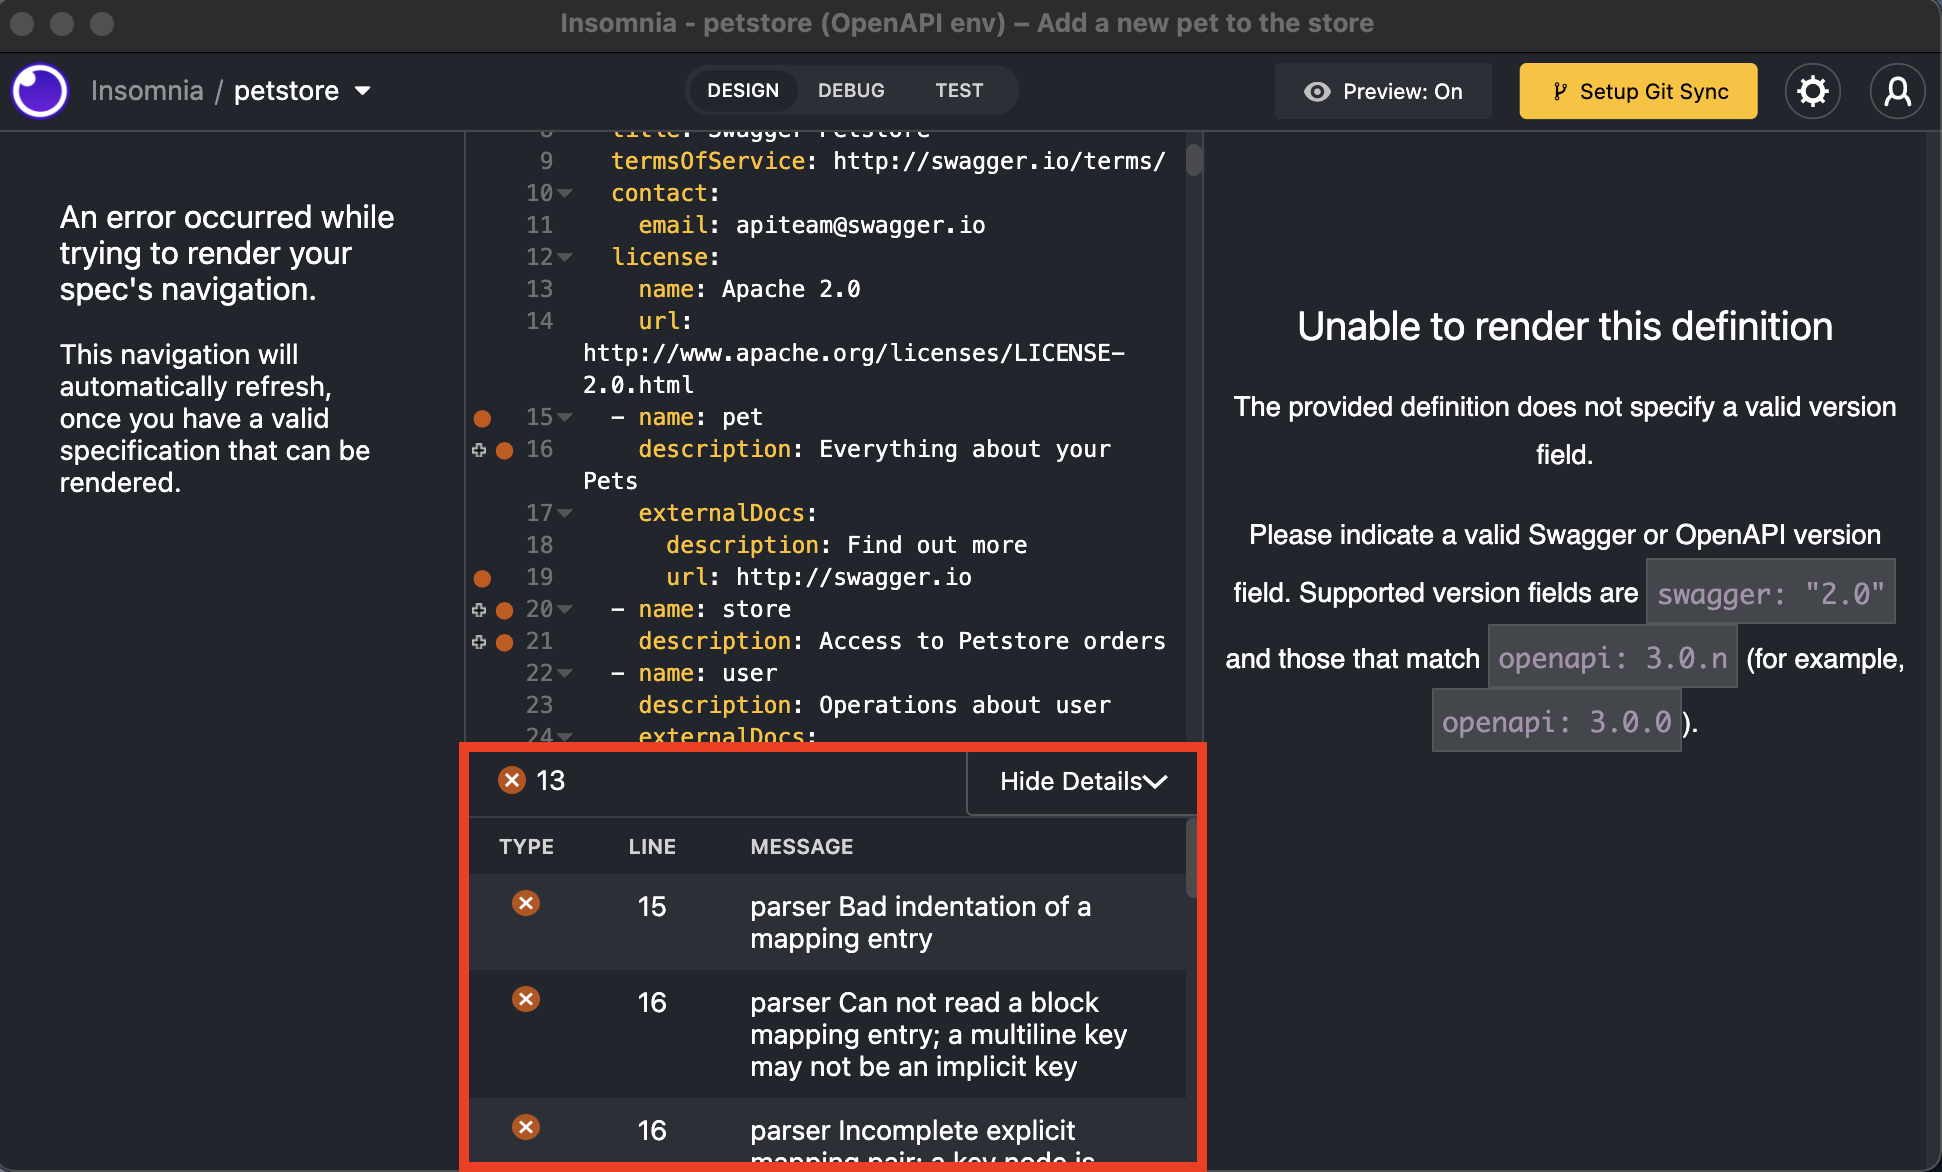Click the 'openapi: 3.0.0' code snippet
The width and height of the screenshot is (1942, 1172).
click(x=1556, y=722)
